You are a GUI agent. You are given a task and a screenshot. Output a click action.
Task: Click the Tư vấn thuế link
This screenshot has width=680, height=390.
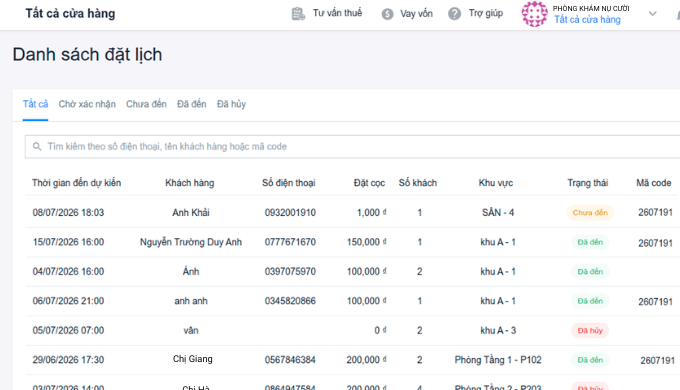337,13
